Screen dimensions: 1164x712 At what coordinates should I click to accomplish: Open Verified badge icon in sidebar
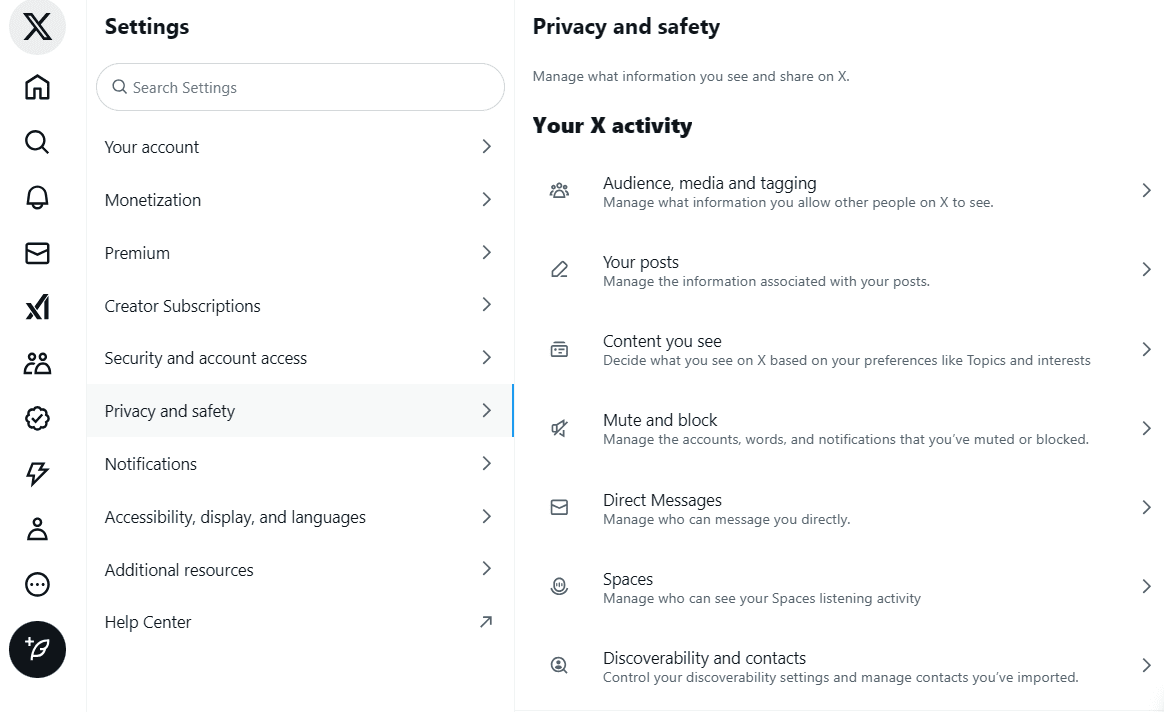37,419
